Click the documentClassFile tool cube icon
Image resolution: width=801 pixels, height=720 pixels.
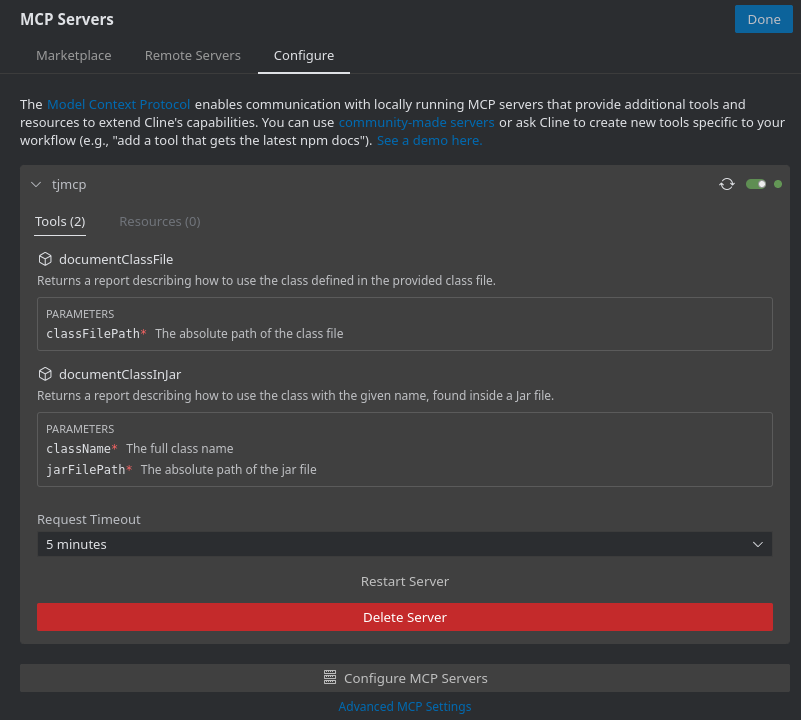(45, 258)
